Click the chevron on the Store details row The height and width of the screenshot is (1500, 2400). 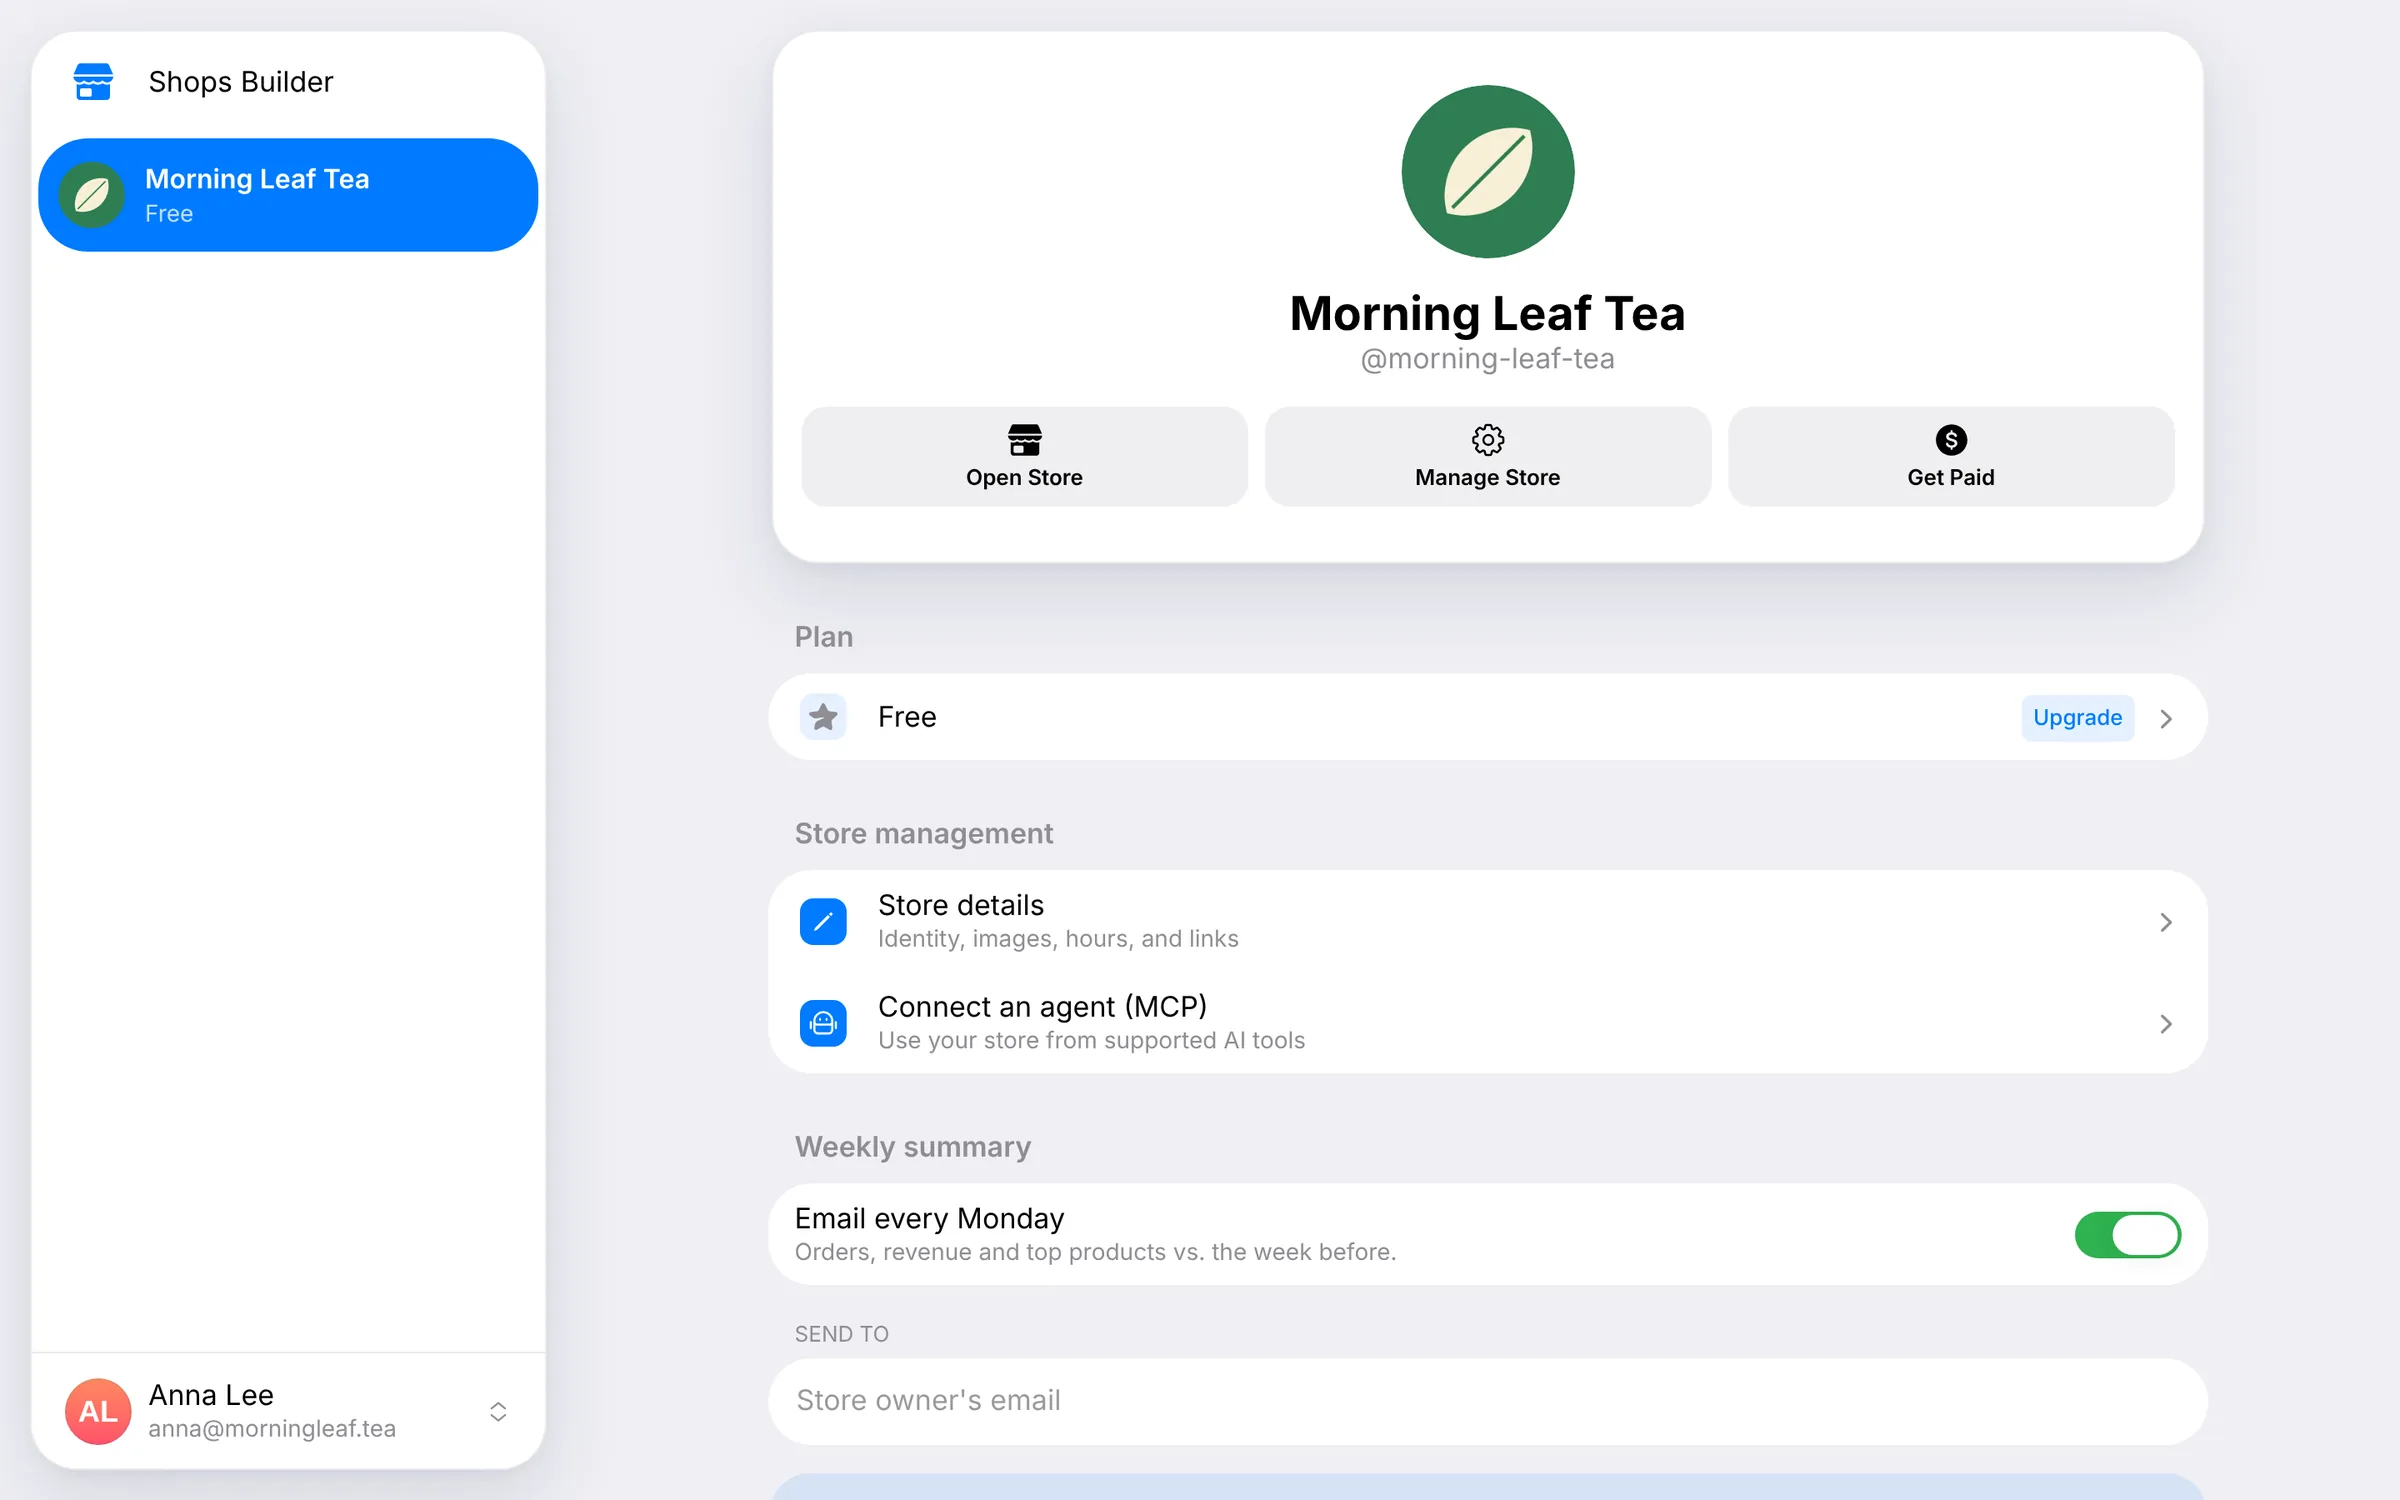pos(2166,922)
